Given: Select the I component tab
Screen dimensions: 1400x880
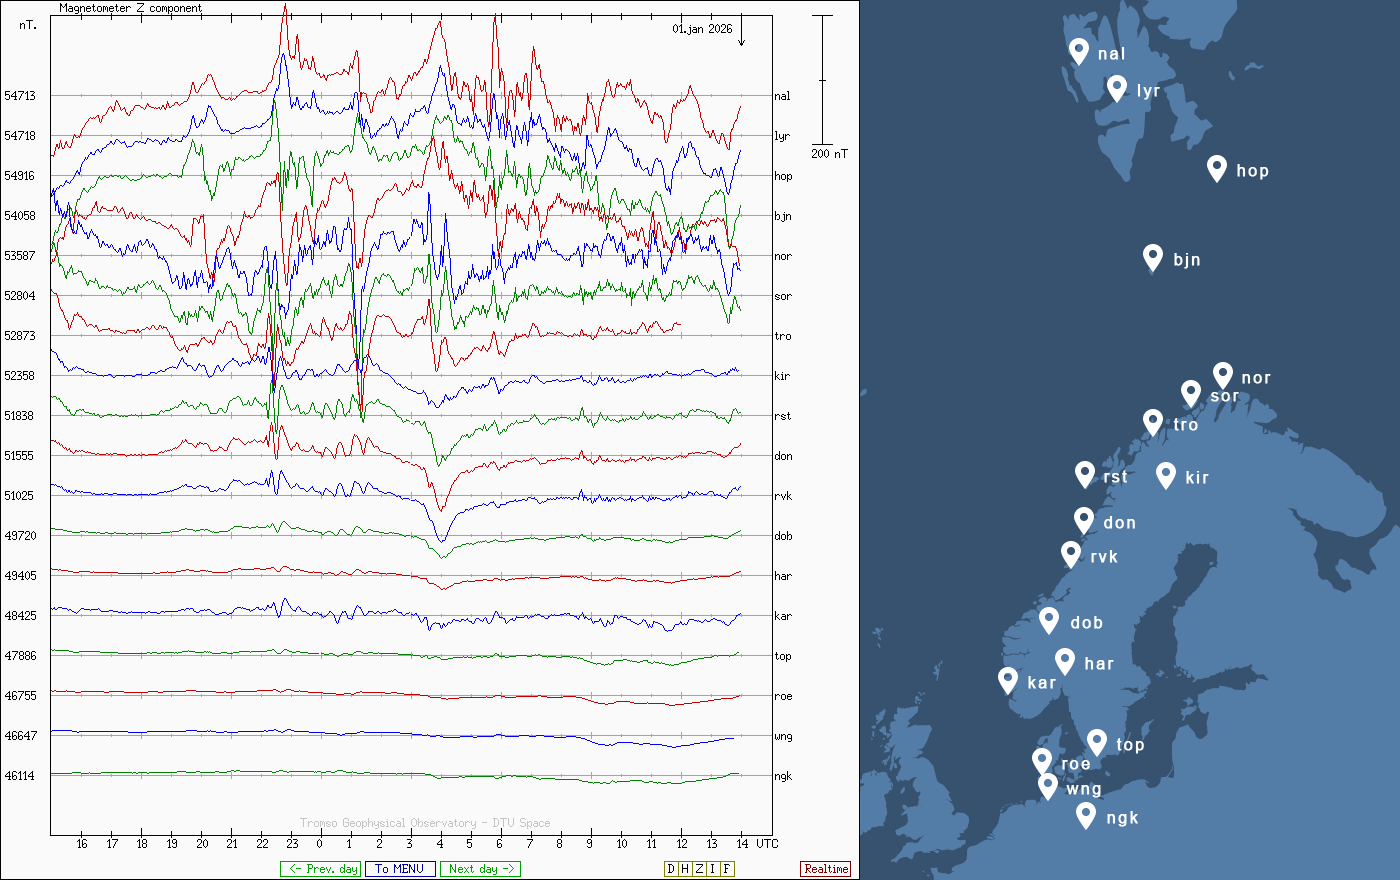Looking at the screenshot, I should coord(713,869).
